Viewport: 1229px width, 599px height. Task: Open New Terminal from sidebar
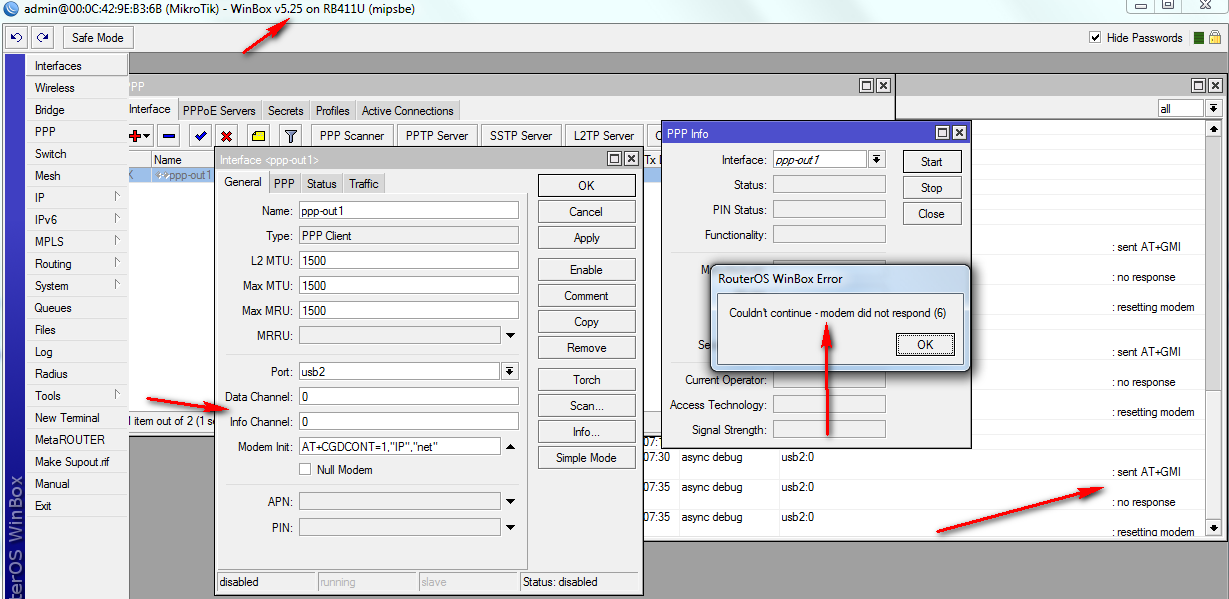tap(77, 418)
